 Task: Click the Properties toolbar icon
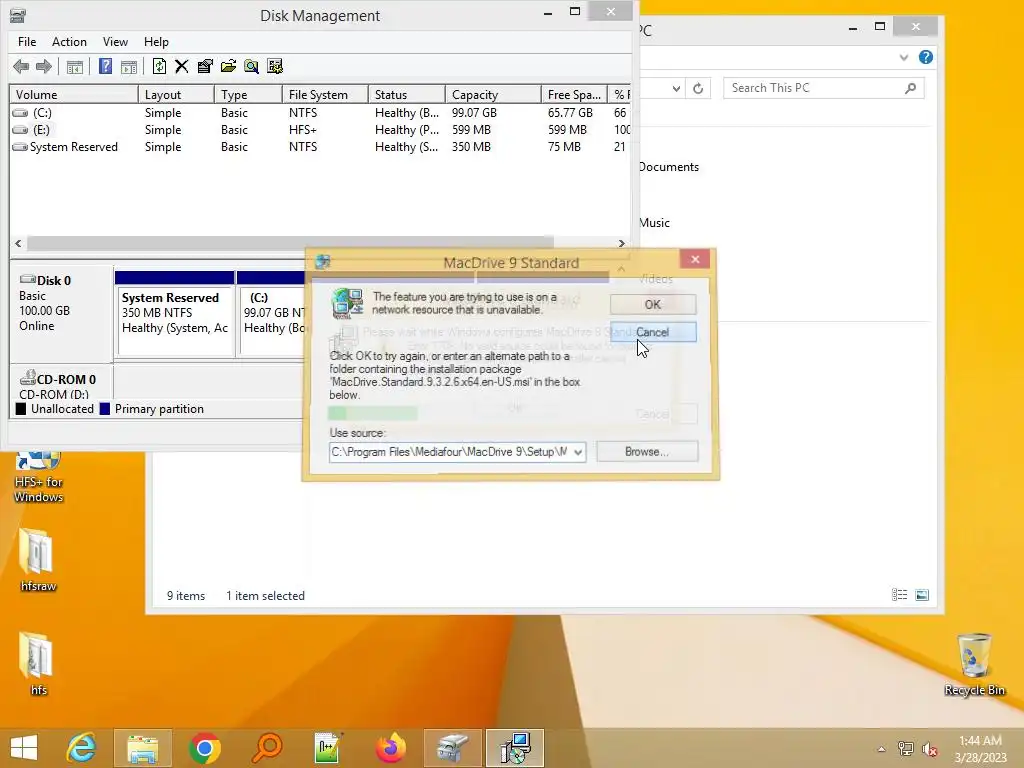point(205,66)
